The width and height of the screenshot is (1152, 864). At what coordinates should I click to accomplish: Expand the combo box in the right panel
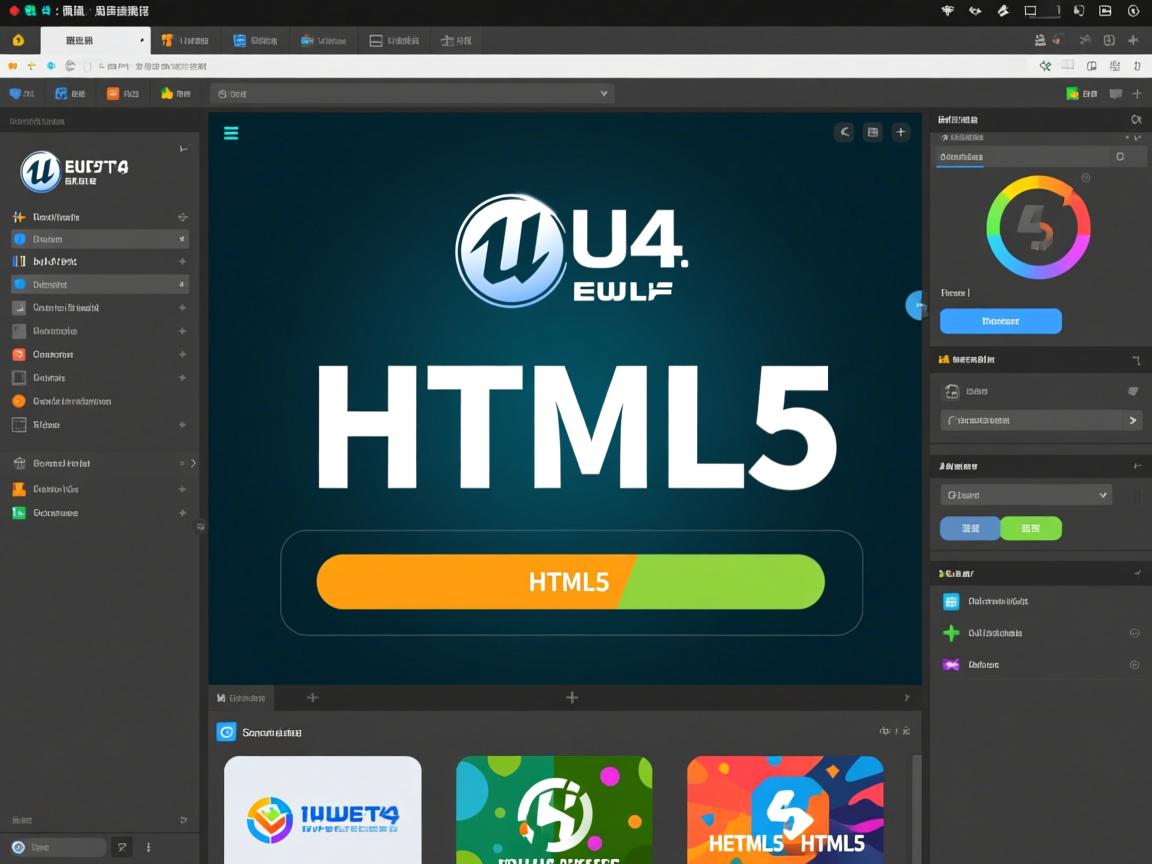point(1025,494)
